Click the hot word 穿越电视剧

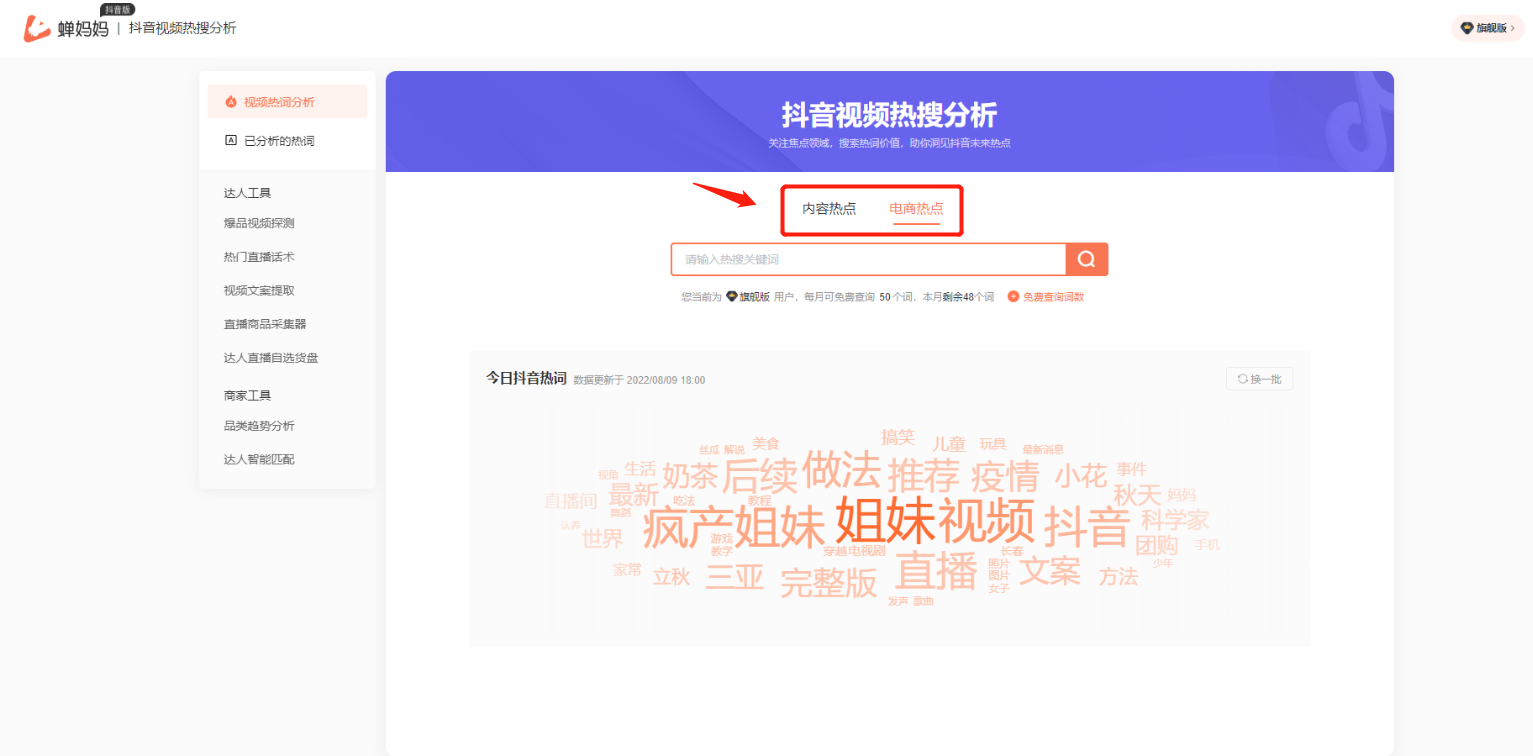tap(854, 551)
